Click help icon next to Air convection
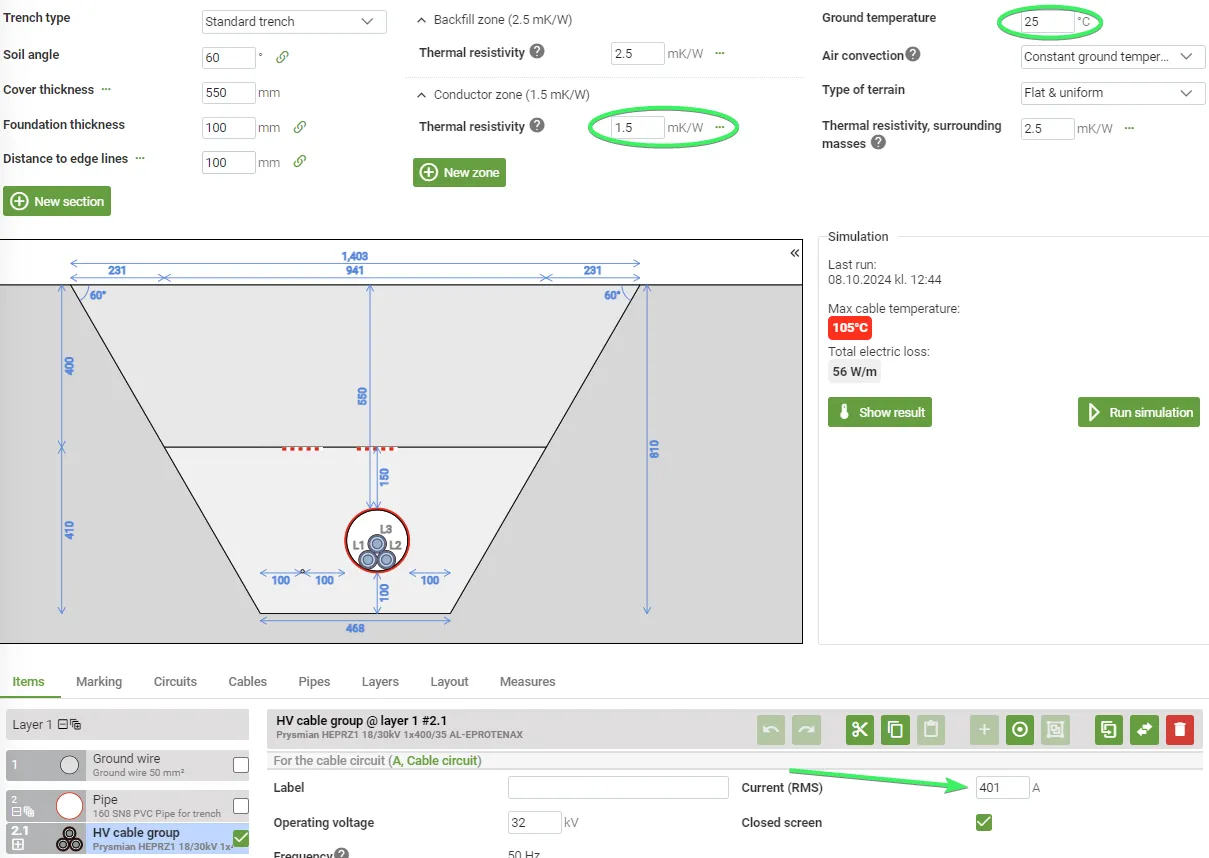The image size is (1209, 858). coord(913,55)
